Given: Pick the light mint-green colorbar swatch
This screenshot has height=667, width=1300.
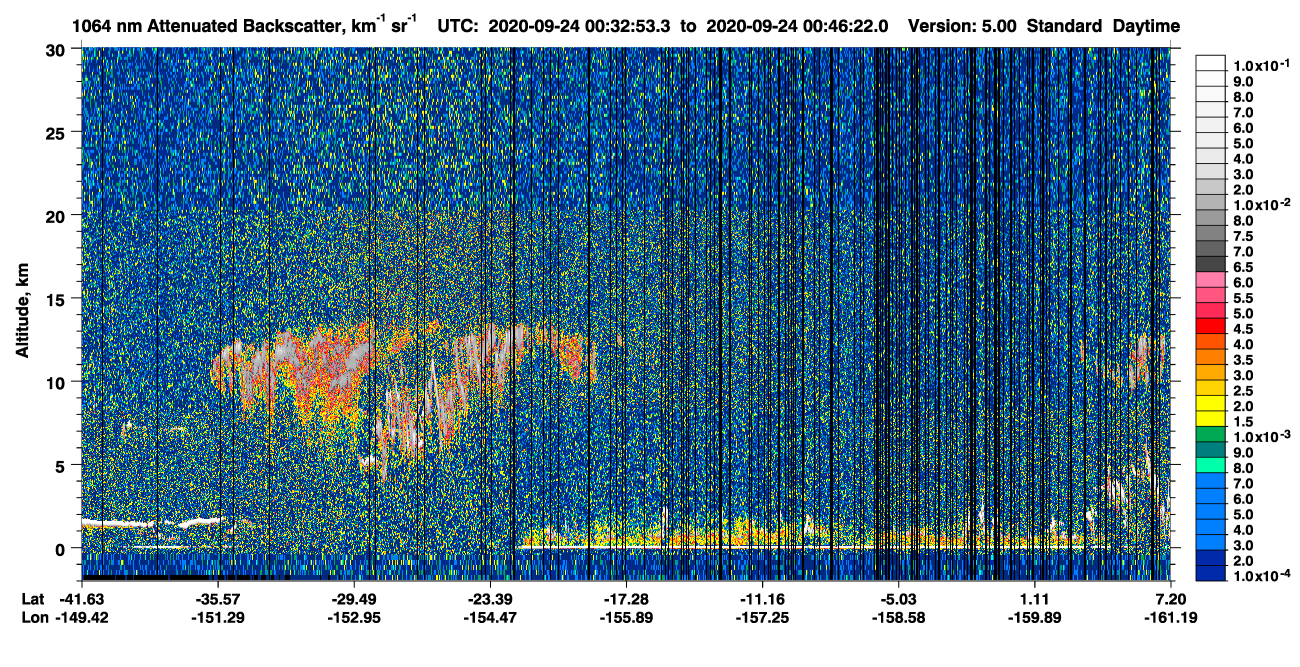Looking at the screenshot, I should tap(1210, 467).
